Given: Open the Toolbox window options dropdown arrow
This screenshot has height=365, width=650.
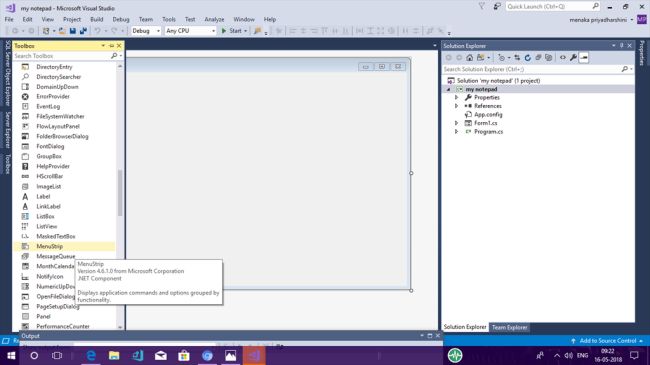Looking at the screenshot, I should pos(103,46).
